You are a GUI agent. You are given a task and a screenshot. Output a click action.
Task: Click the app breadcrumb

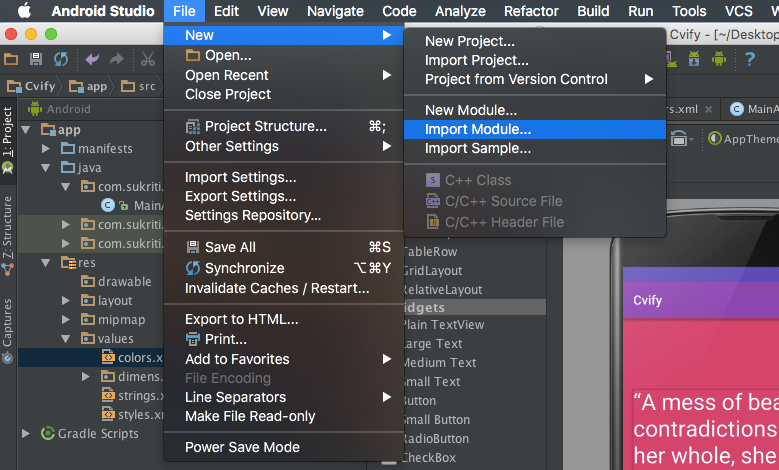click(88, 86)
